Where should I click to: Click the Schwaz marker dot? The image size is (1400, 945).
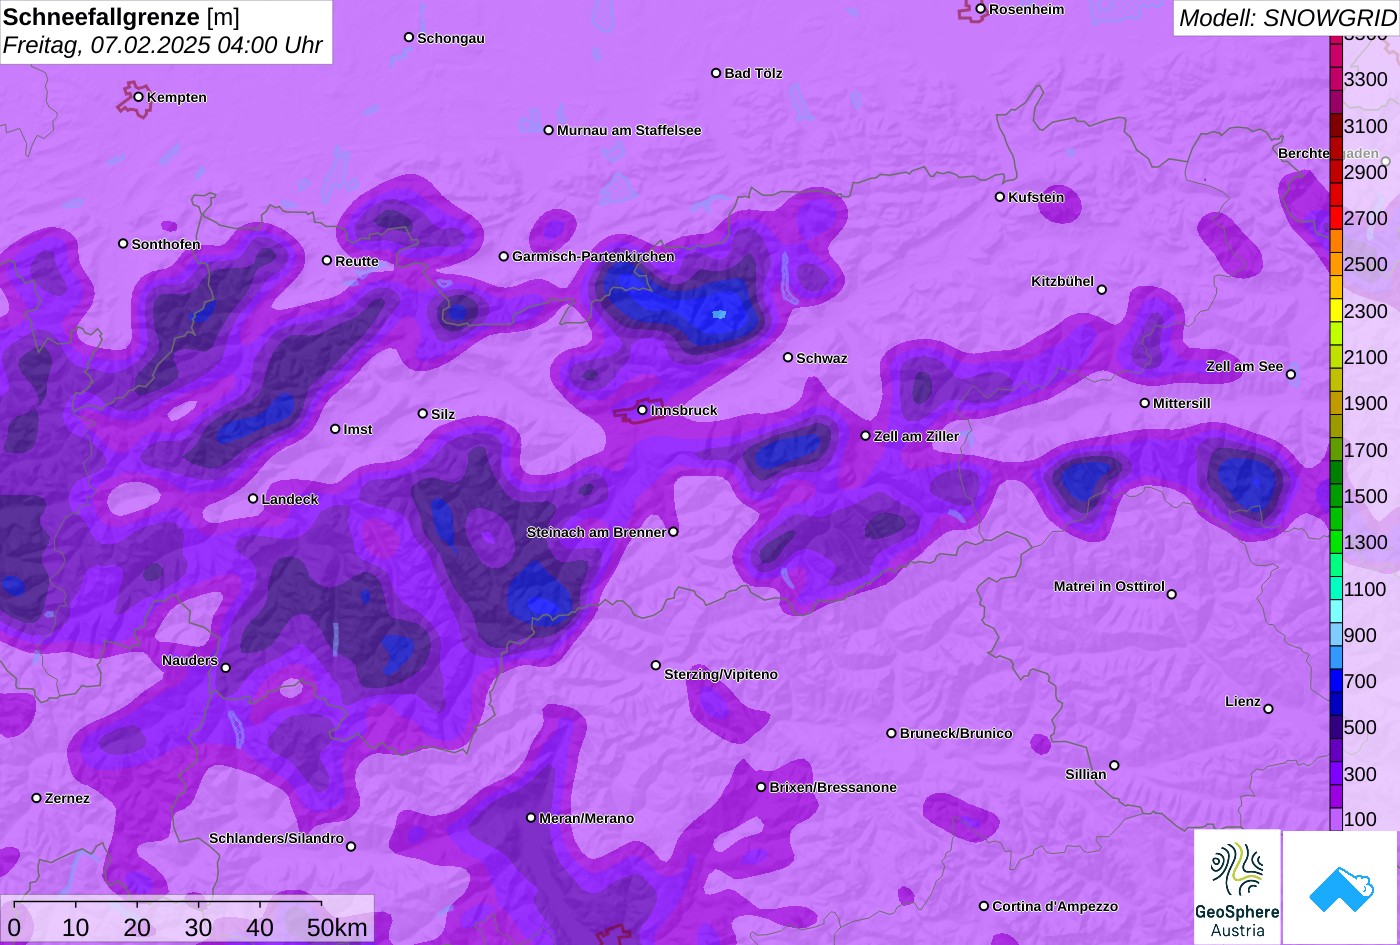tap(788, 357)
